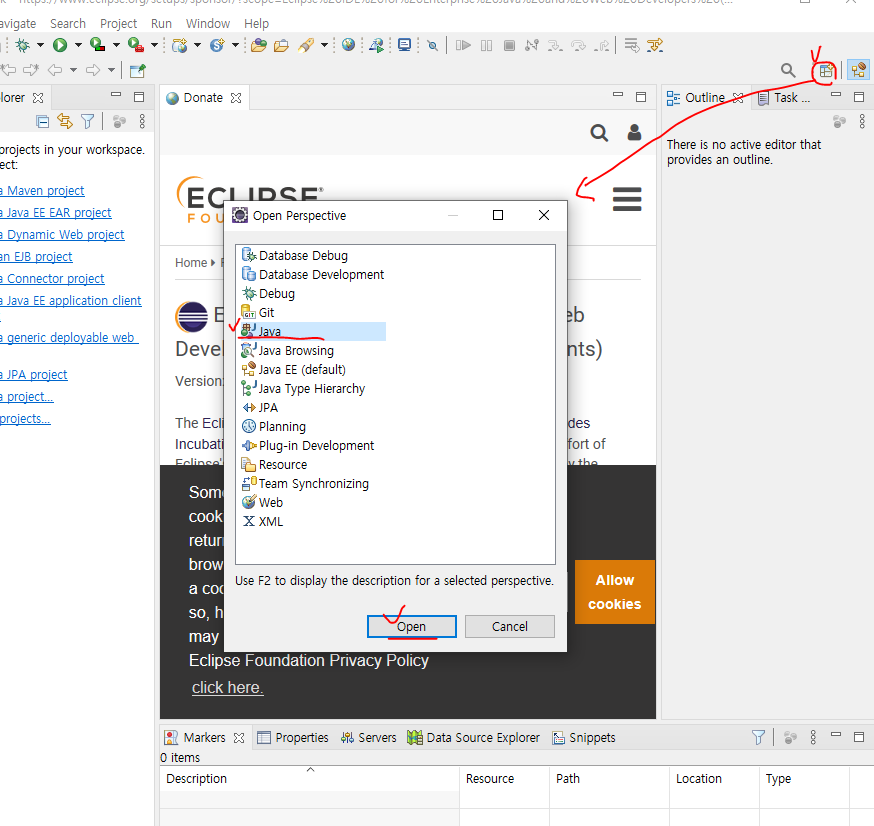Click the Open Perspective toolbar icon
Viewport: 874px width, 826px height.
point(826,70)
